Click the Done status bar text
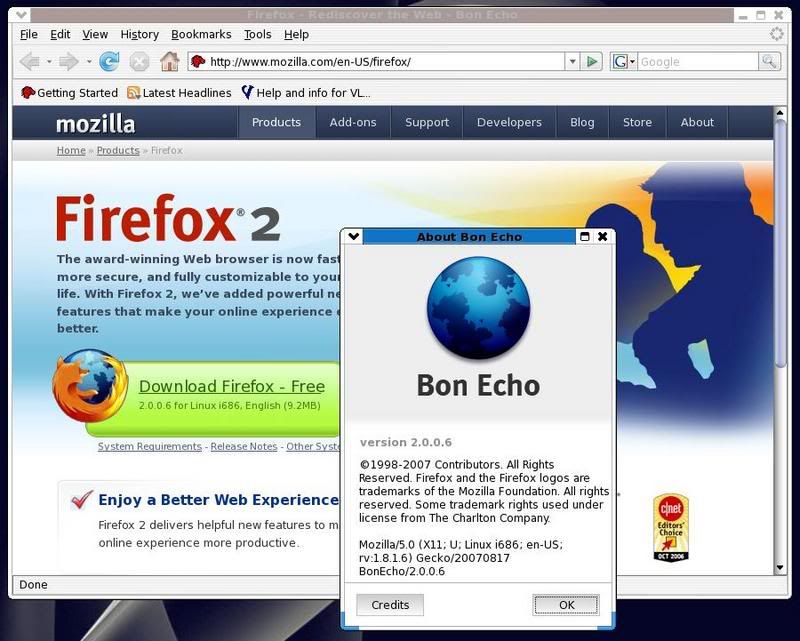The width and height of the screenshot is (800, 641). click(33, 584)
